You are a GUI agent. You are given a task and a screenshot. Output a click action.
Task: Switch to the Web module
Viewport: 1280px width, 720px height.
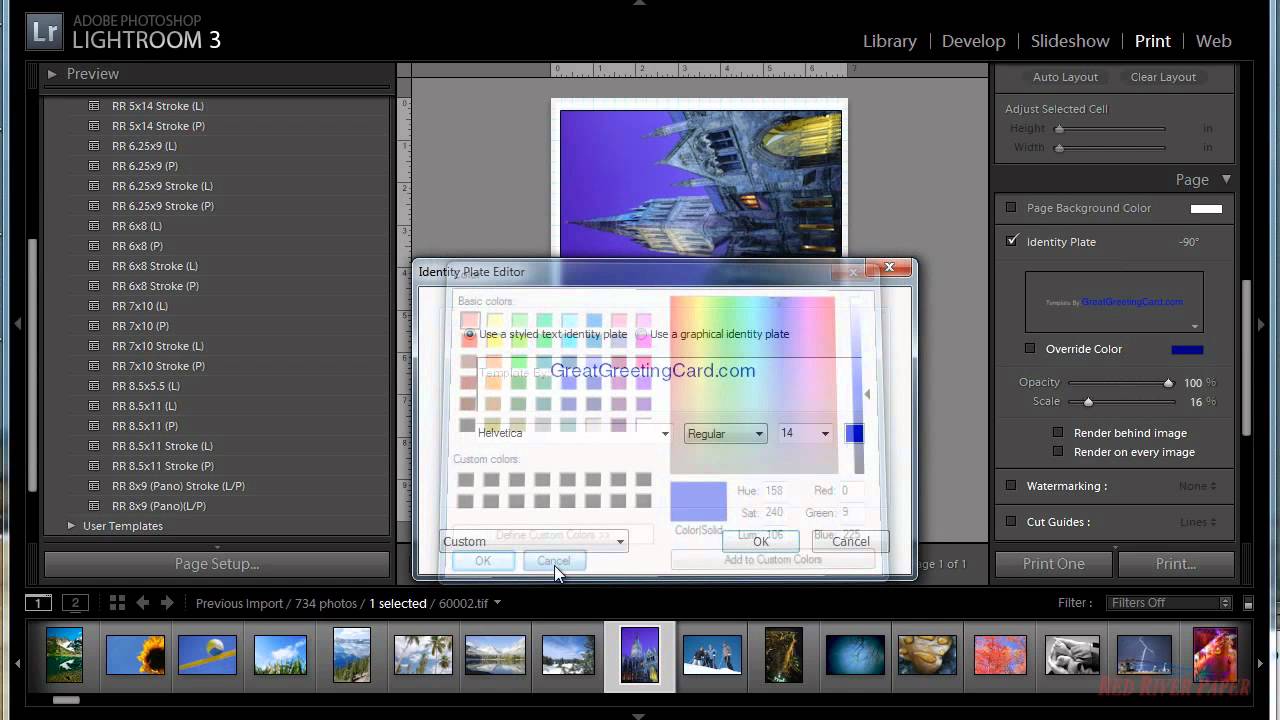(x=1213, y=41)
